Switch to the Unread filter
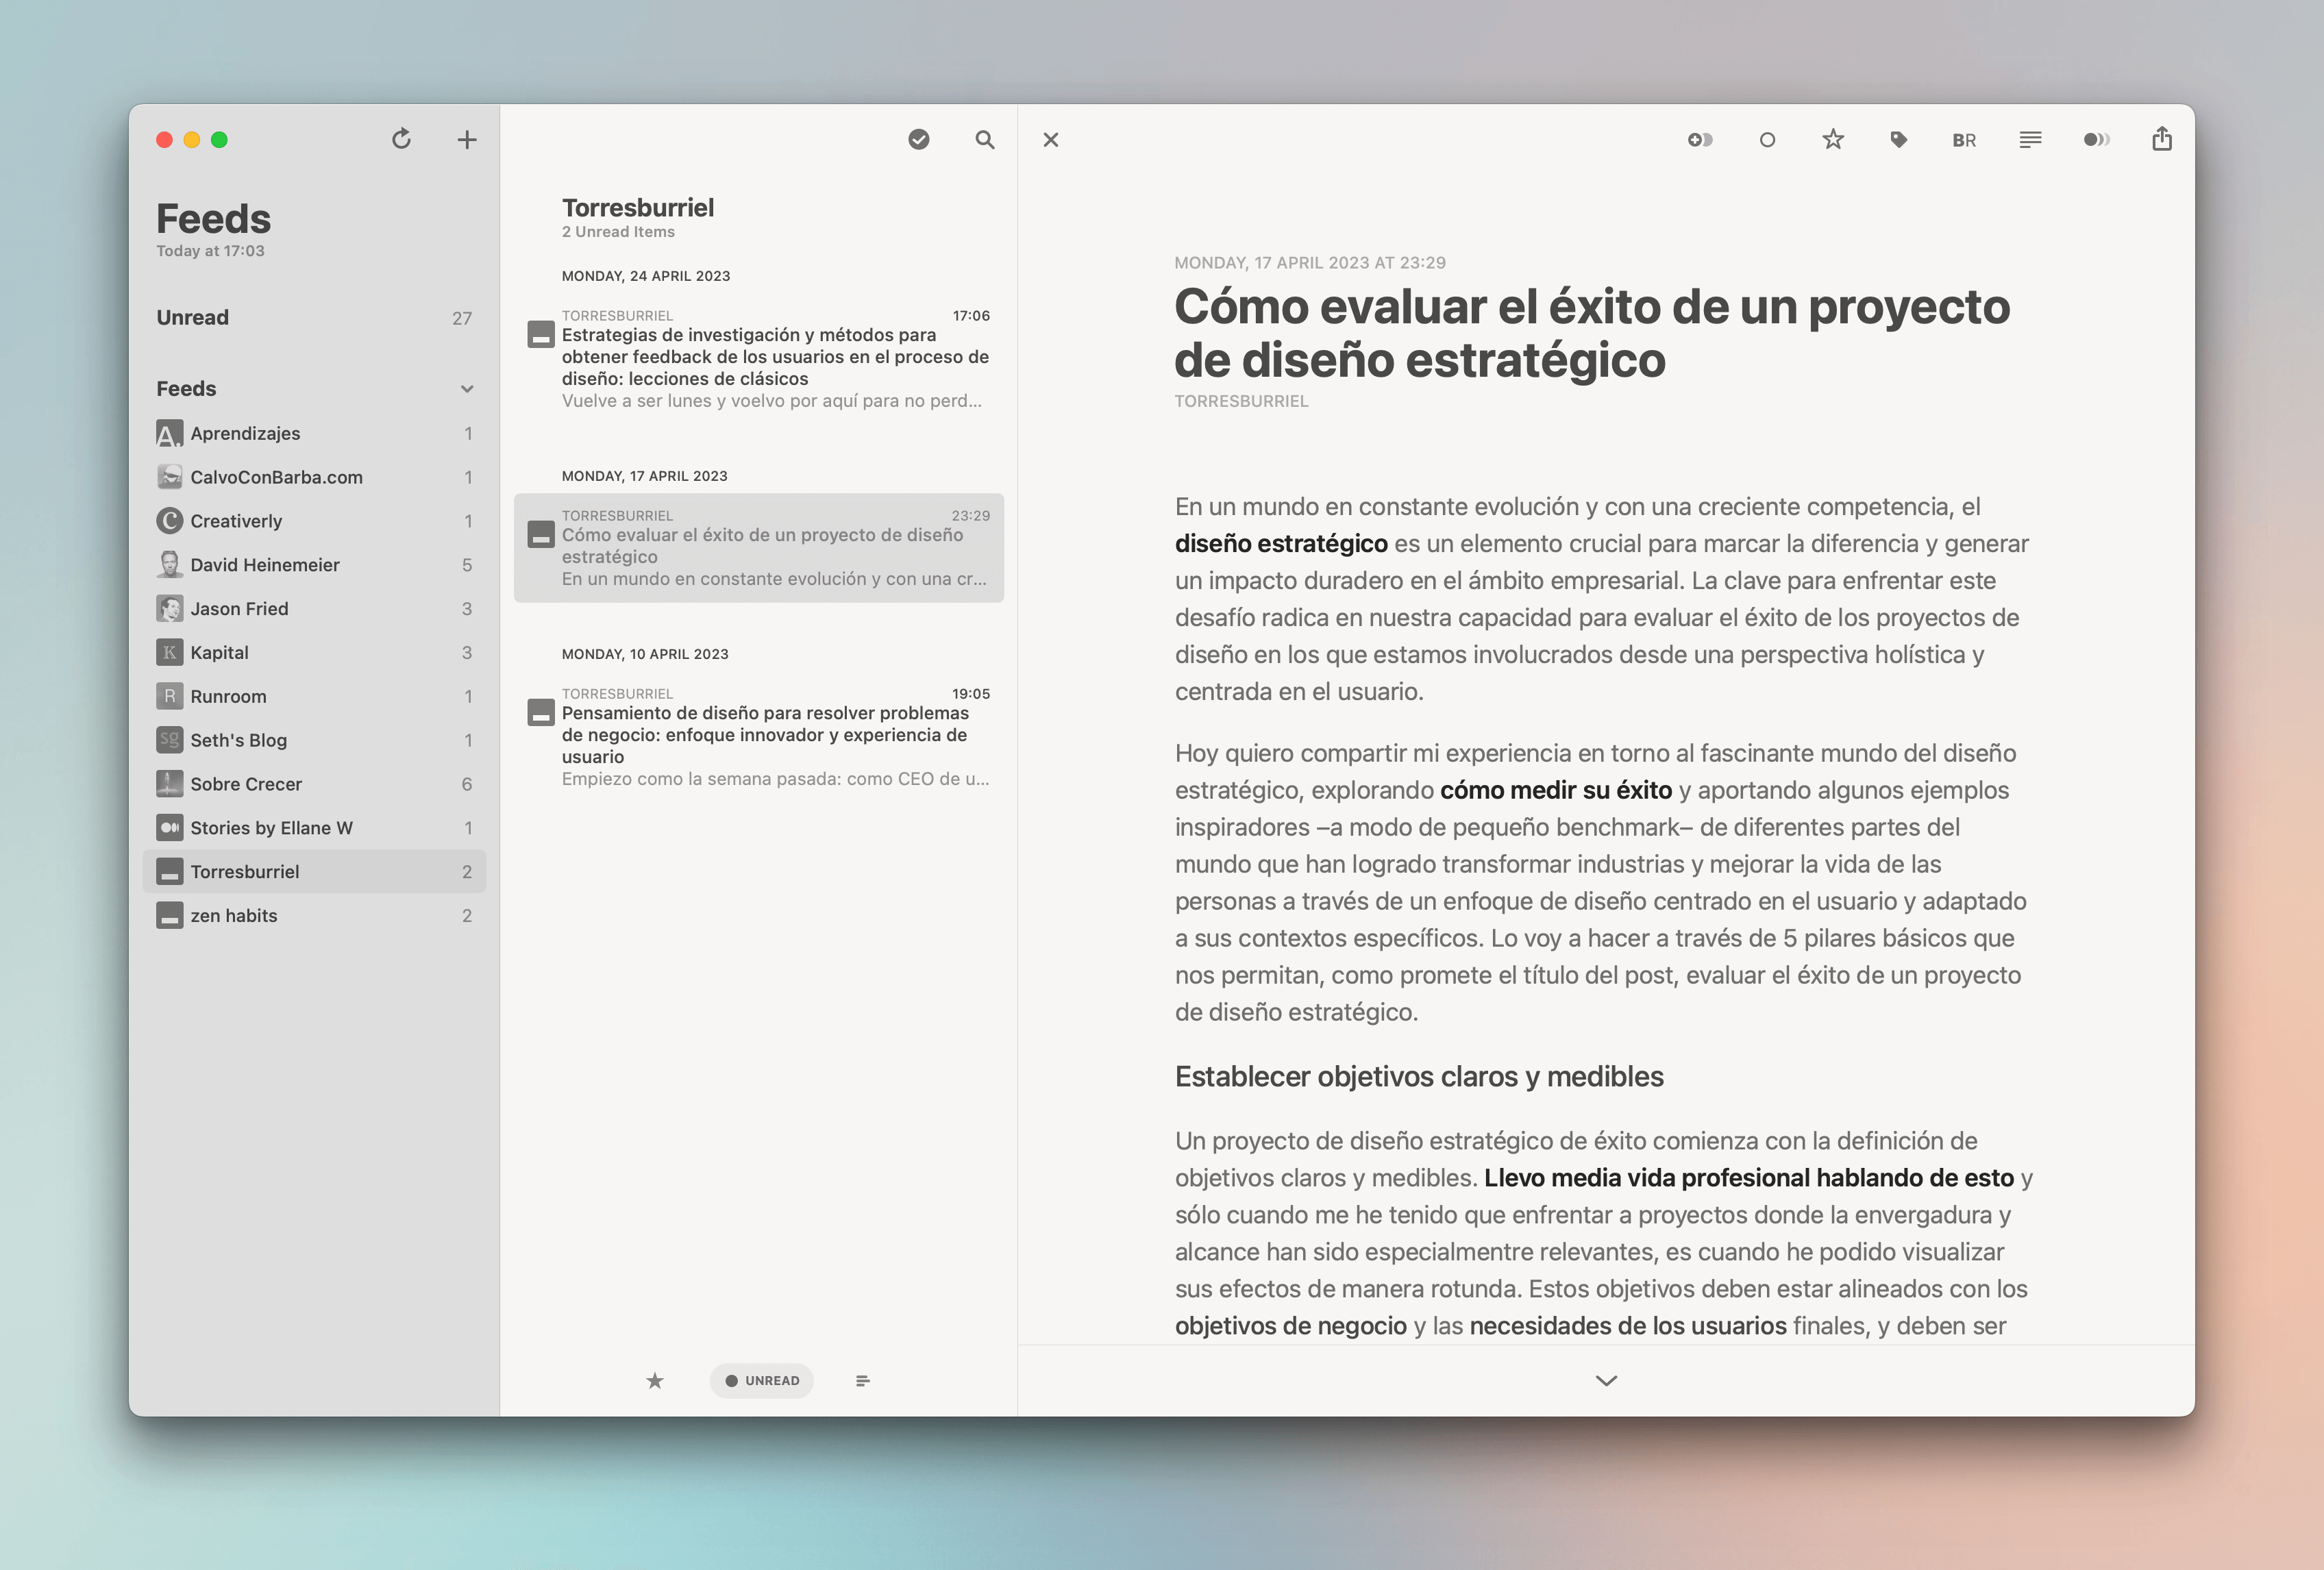This screenshot has height=1570, width=2324. click(761, 1380)
